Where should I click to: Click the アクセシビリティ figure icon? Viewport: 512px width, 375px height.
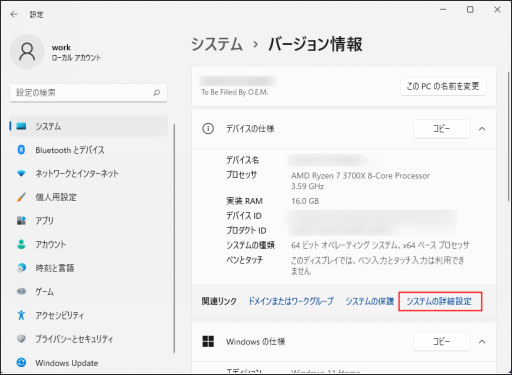pyautogui.click(x=21, y=315)
